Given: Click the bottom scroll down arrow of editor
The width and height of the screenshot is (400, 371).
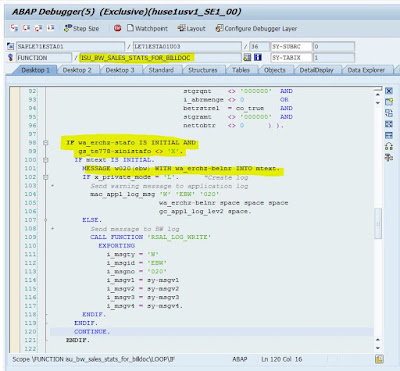Looking at the screenshot, I should 378,348.
